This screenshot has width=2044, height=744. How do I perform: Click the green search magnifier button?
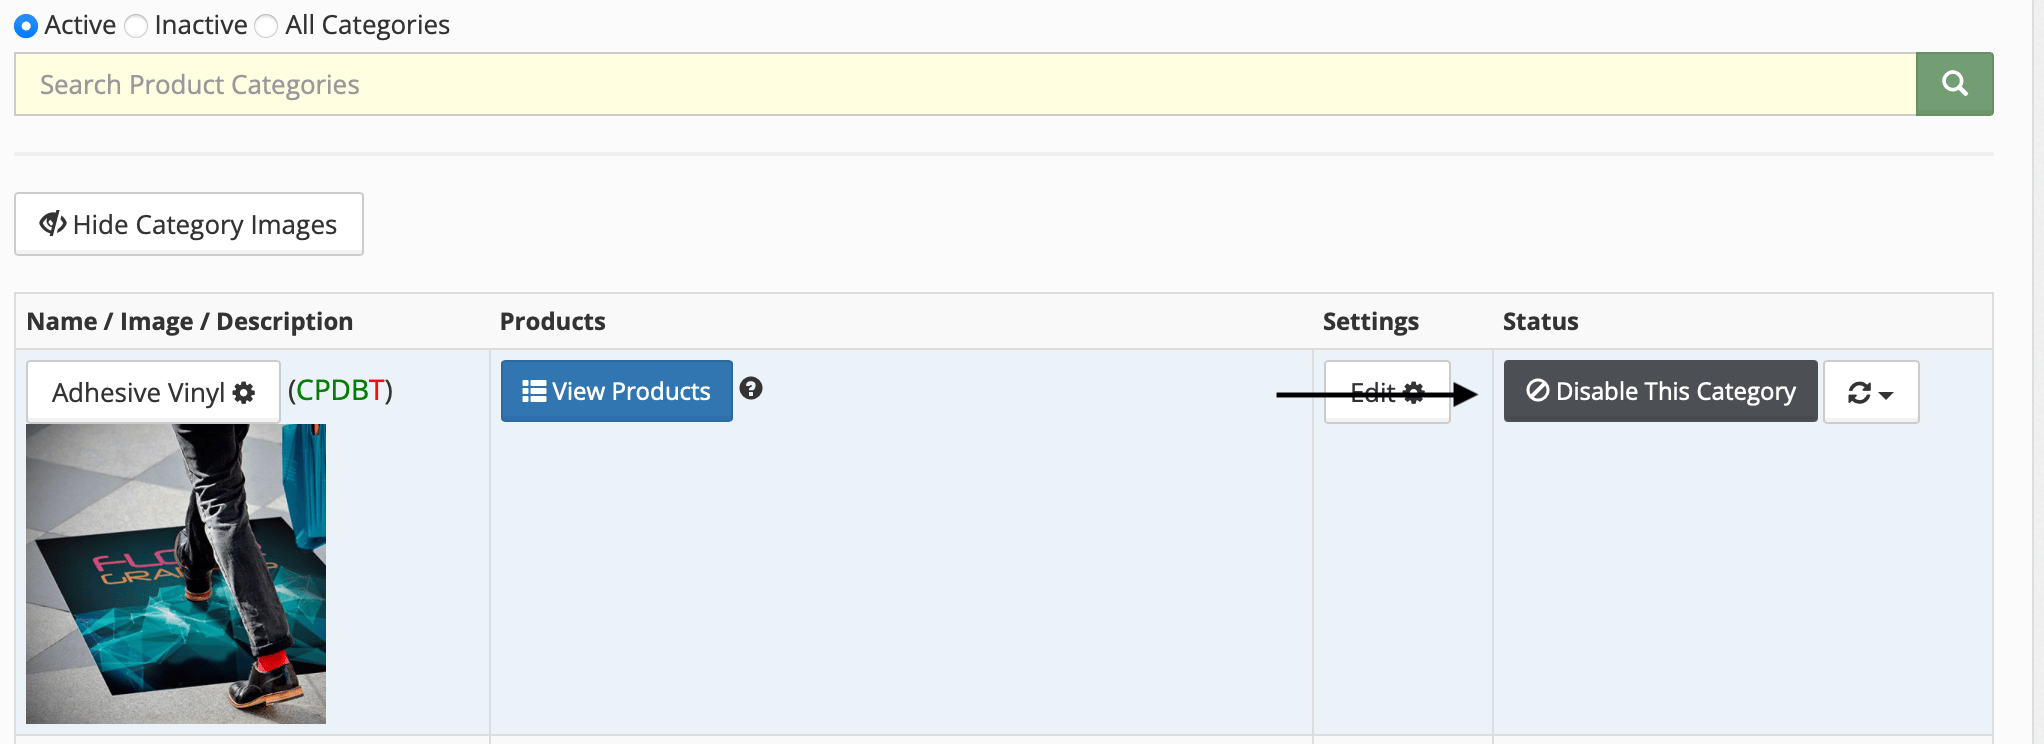click(1954, 84)
